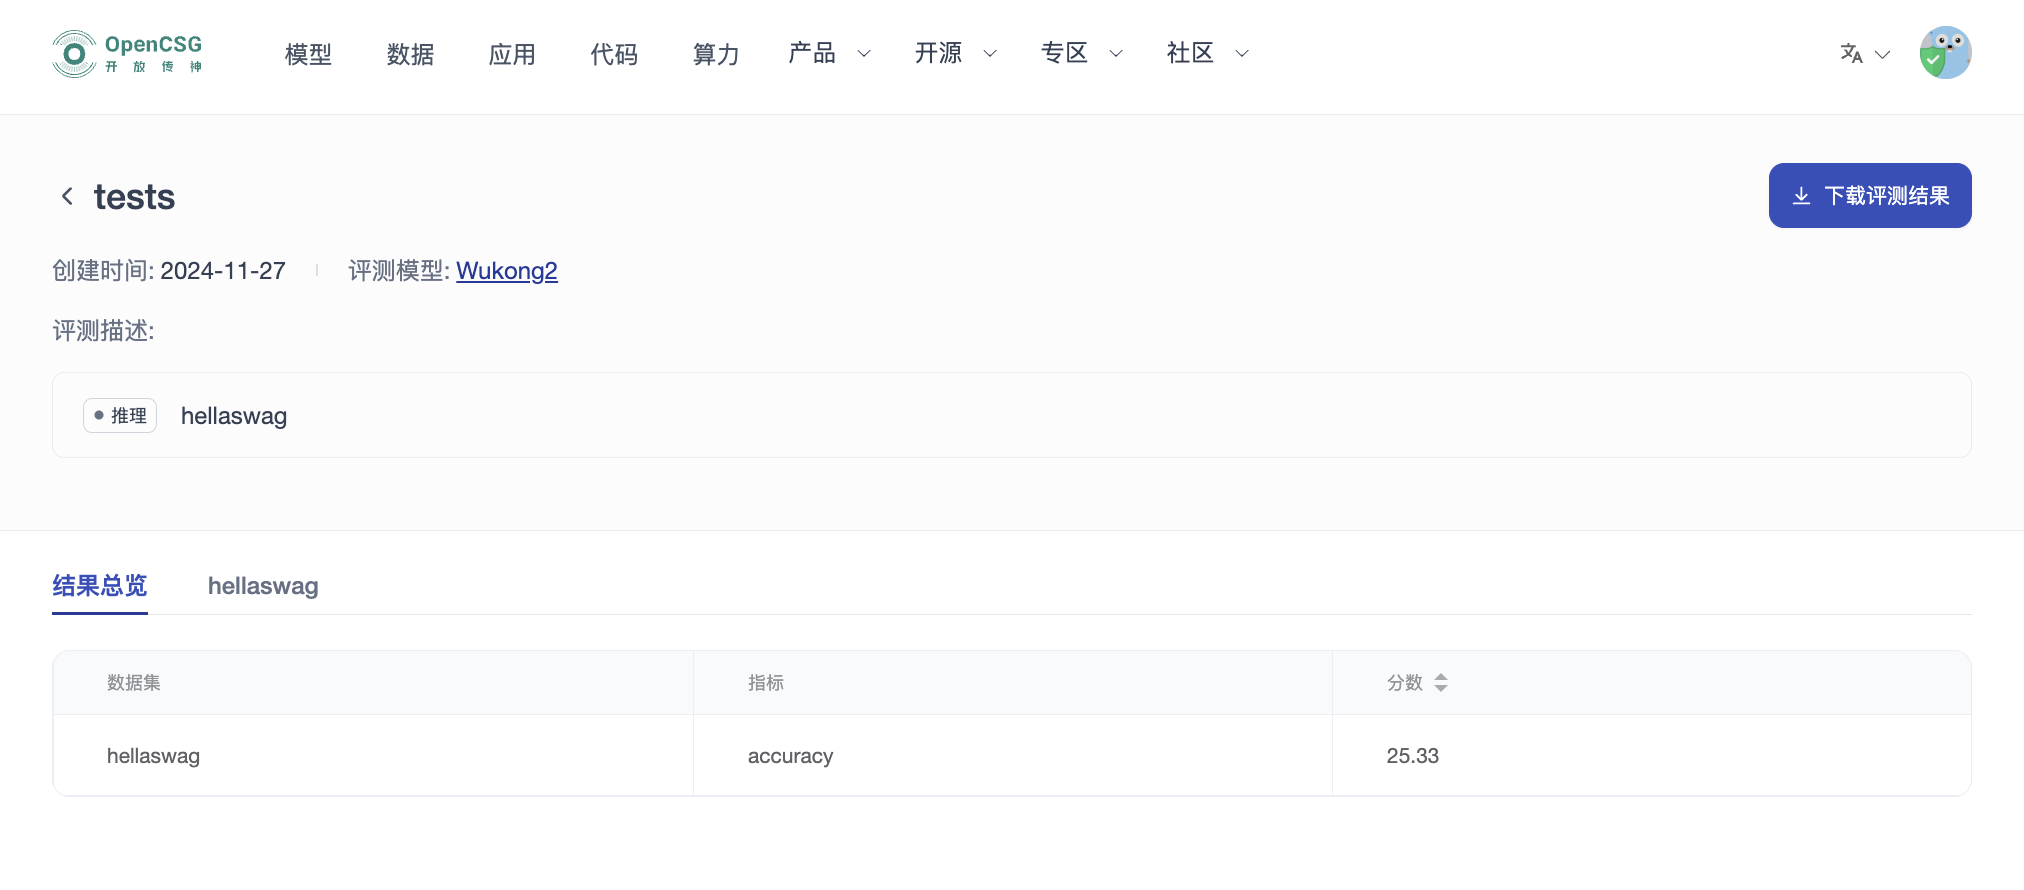This screenshot has width=2024, height=890.
Task: Expand the 开源 dropdown menu
Action: coord(955,54)
